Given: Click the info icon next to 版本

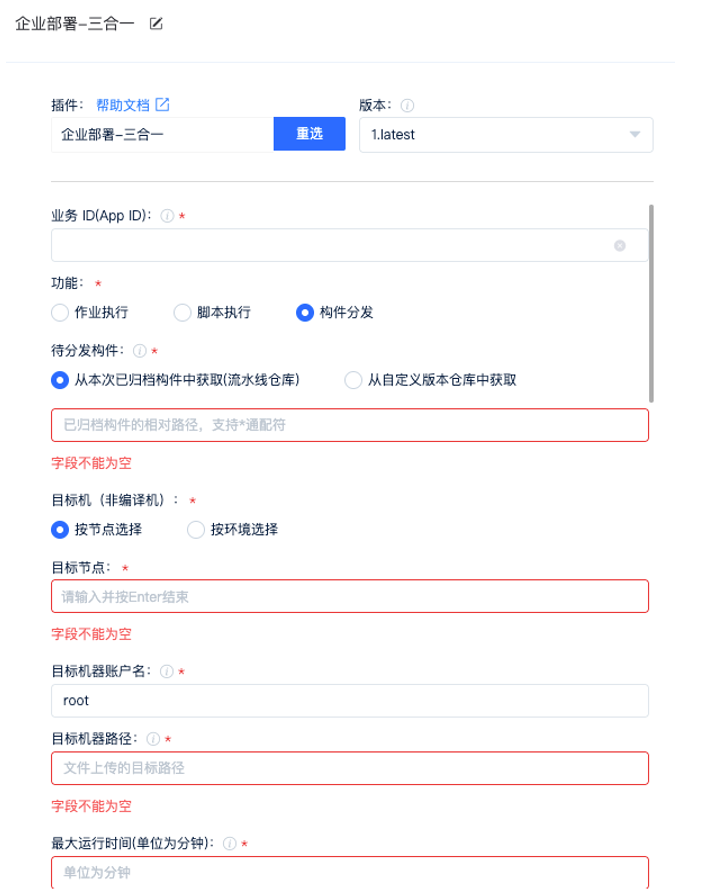Looking at the screenshot, I should point(408,104).
